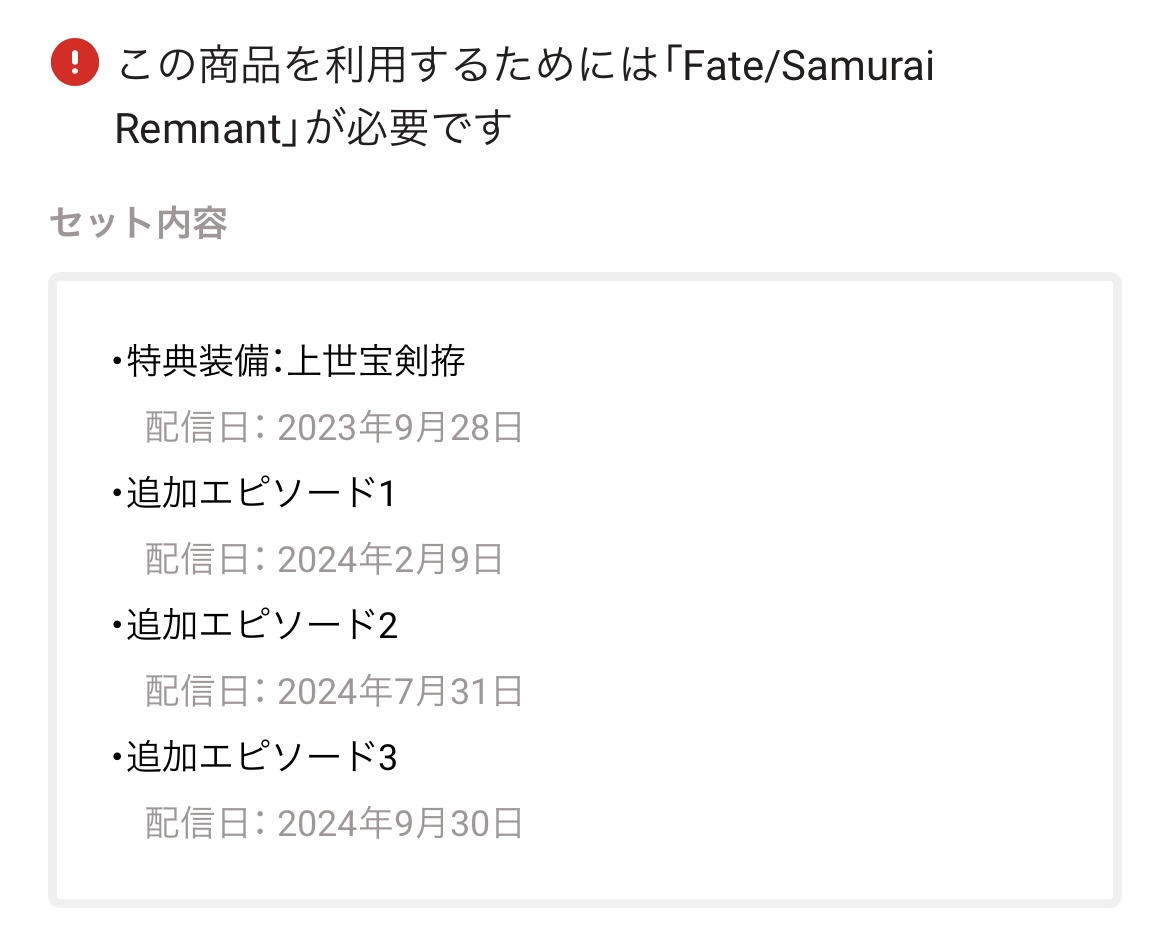Click the 配信日 label under 追加エピソード3
This screenshot has width=1170, height=932.
[x=197, y=824]
